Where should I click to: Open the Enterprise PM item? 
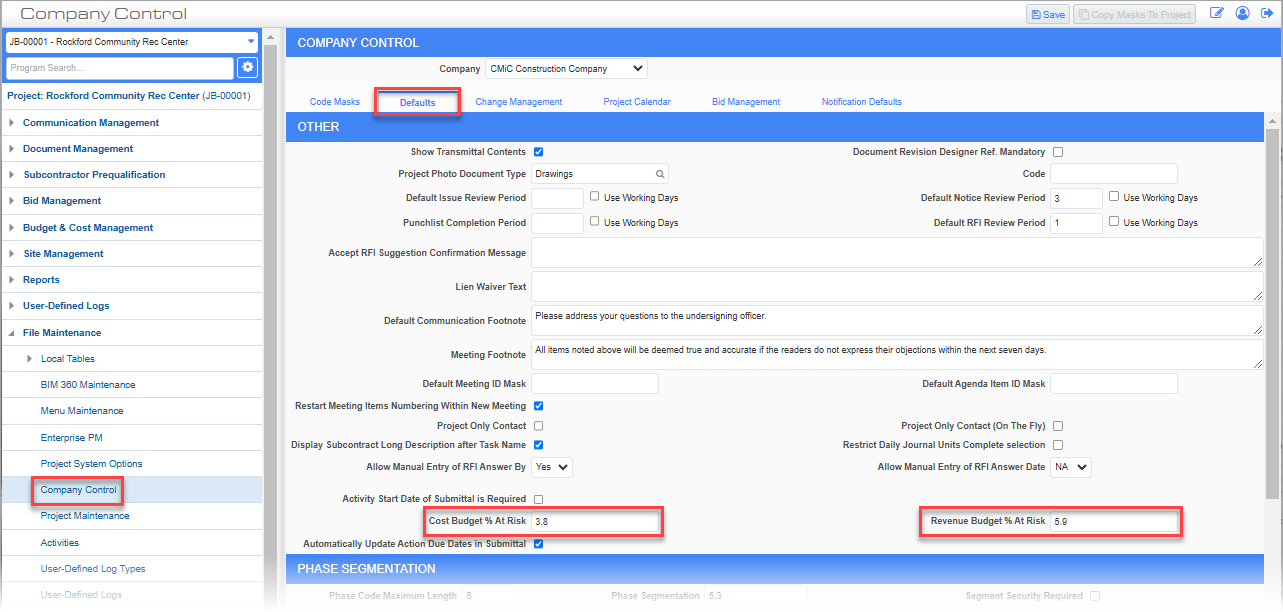click(71, 438)
